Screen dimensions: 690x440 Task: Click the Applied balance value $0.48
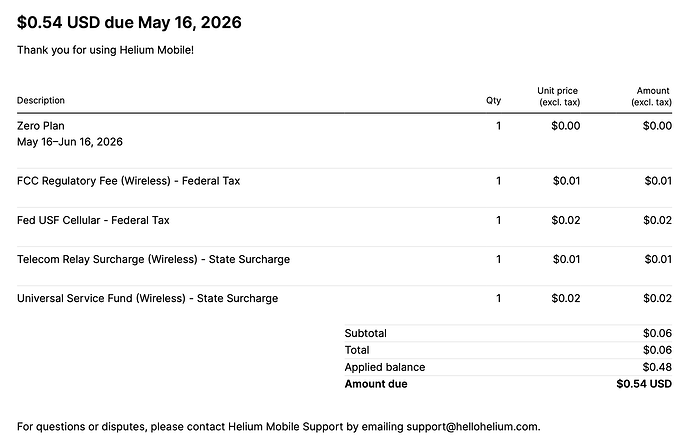pos(657,367)
